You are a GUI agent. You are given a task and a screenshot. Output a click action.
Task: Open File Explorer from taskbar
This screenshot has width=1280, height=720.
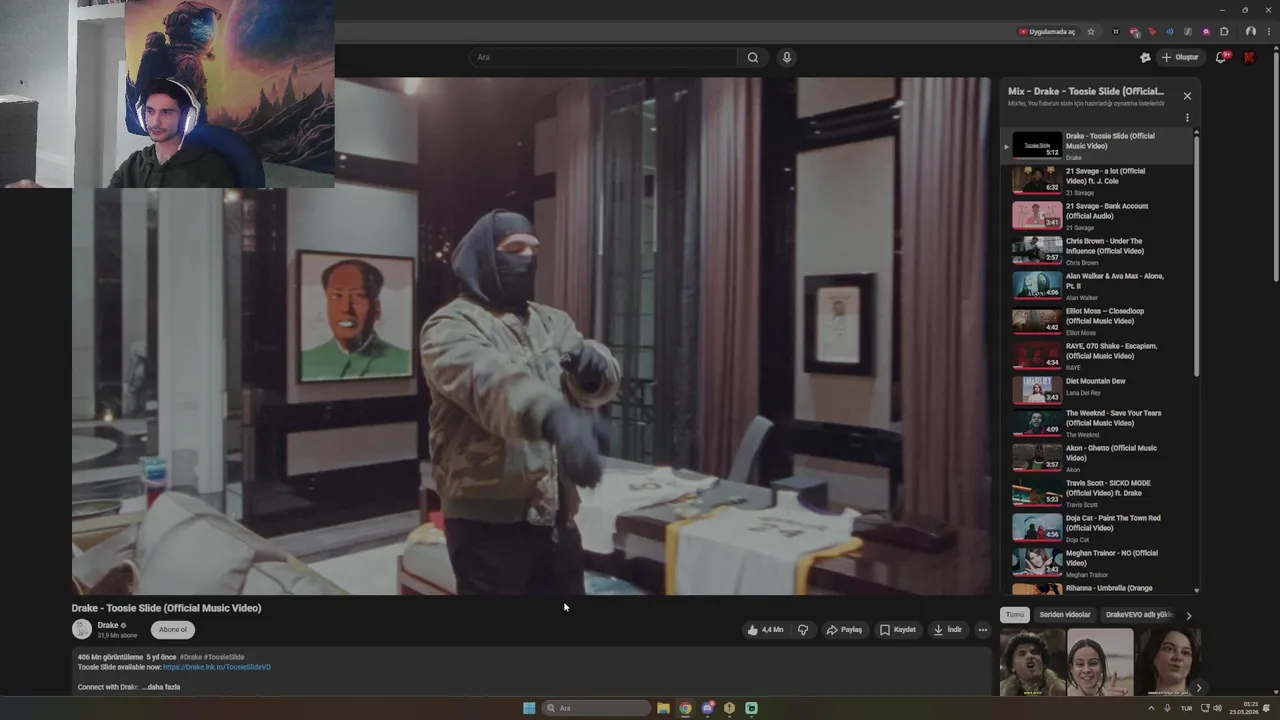[x=663, y=708]
